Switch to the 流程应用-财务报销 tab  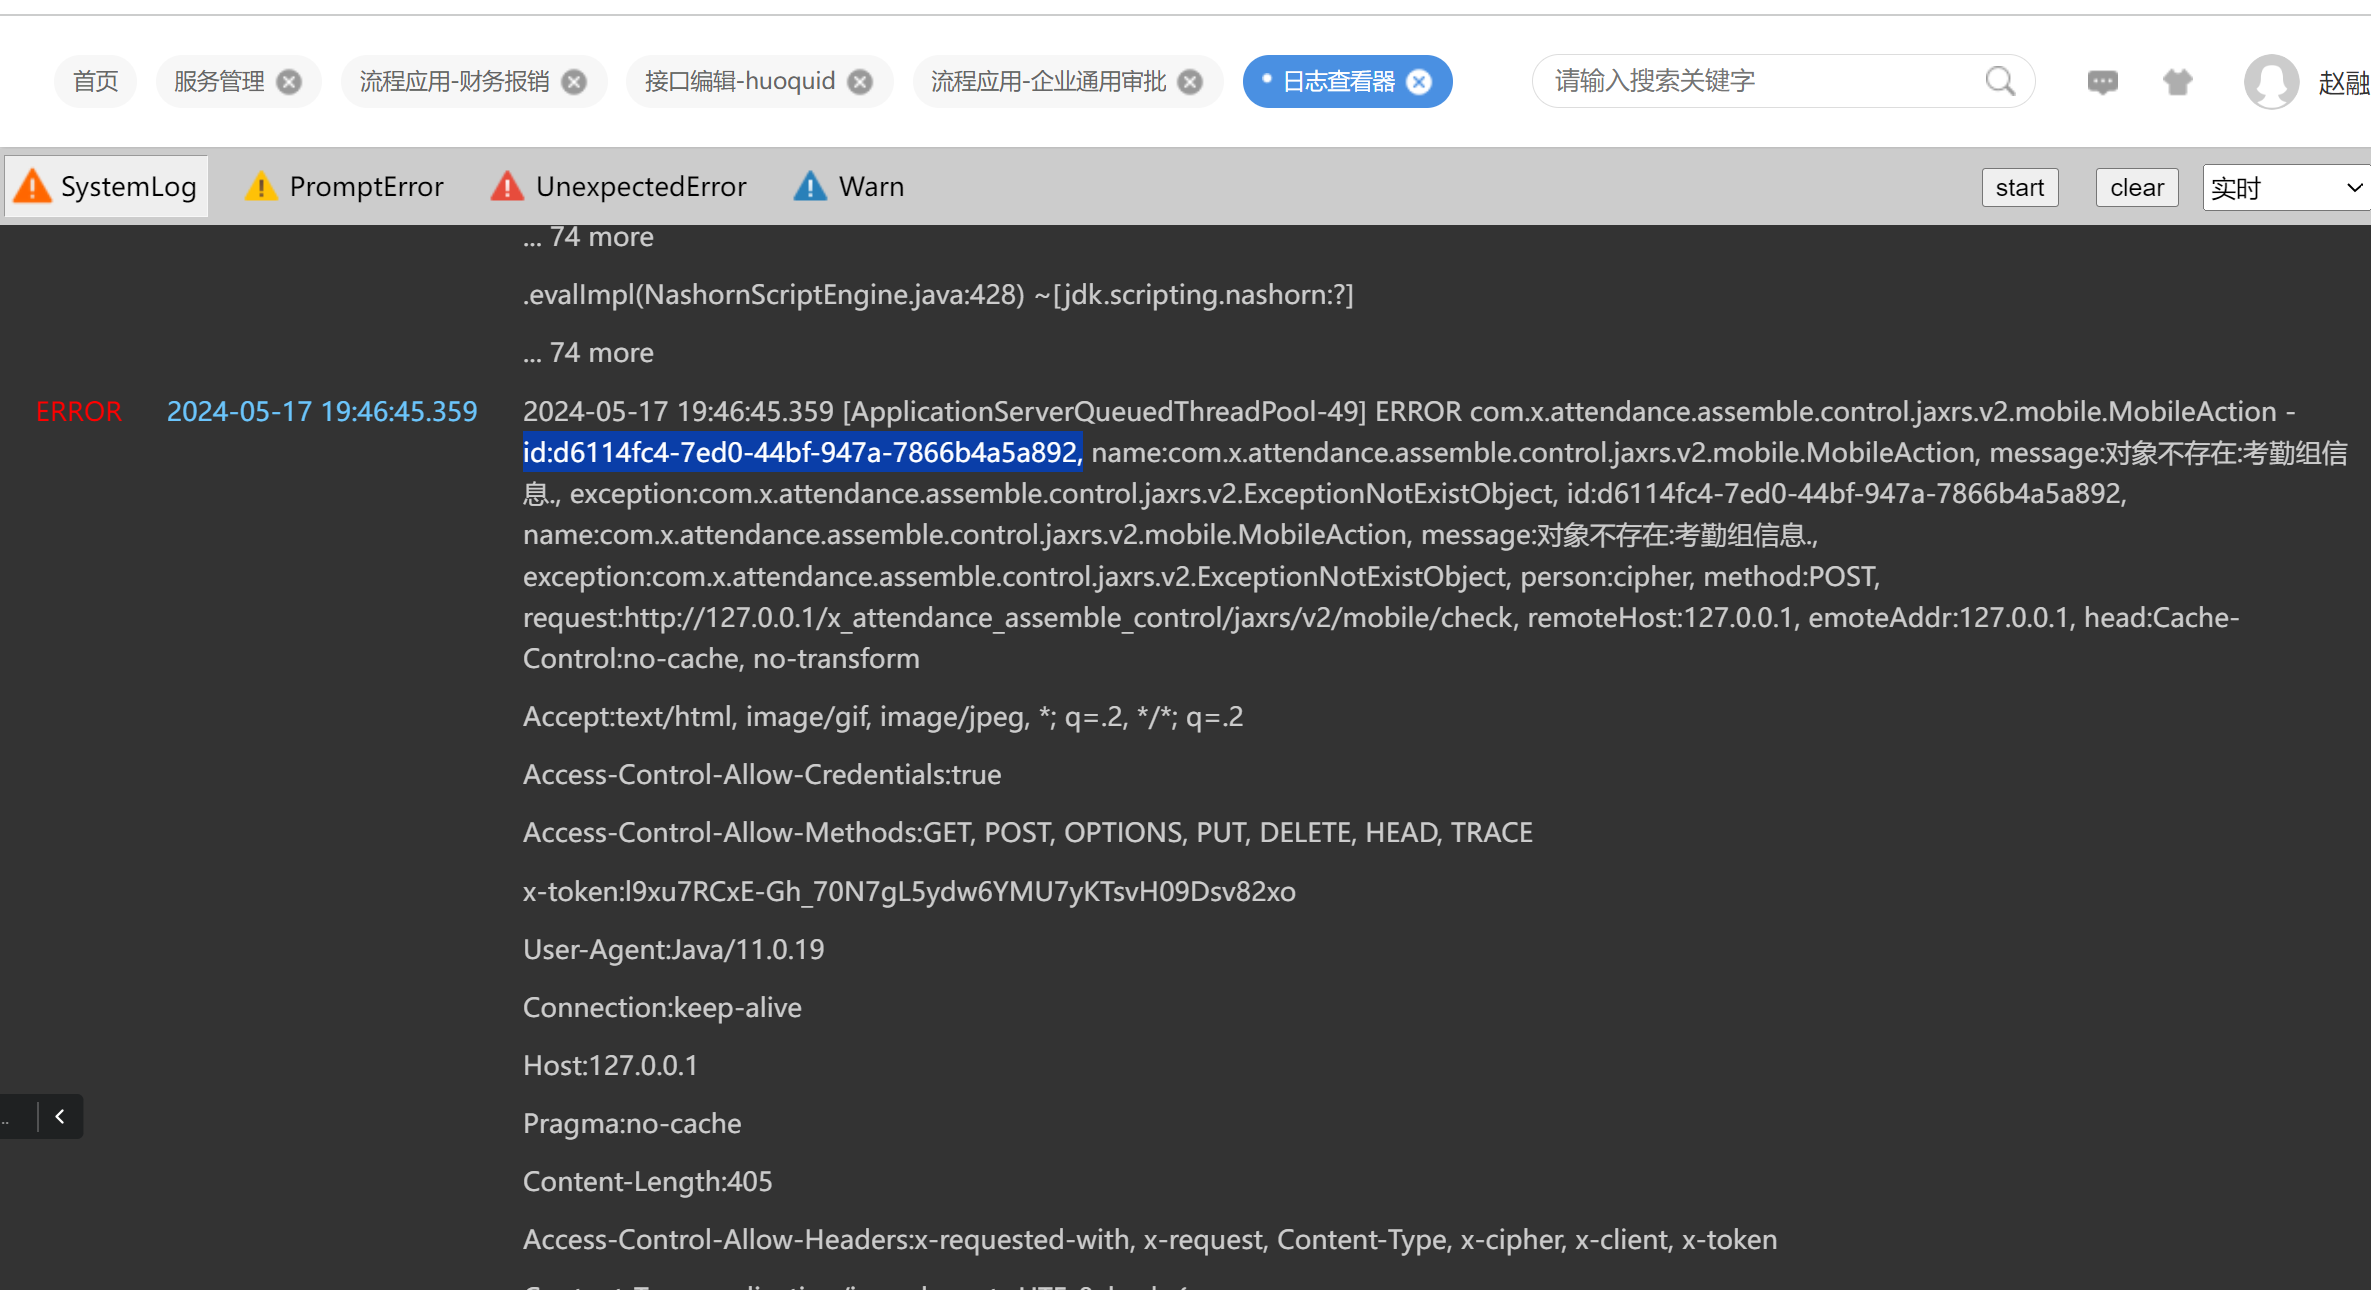click(x=454, y=82)
